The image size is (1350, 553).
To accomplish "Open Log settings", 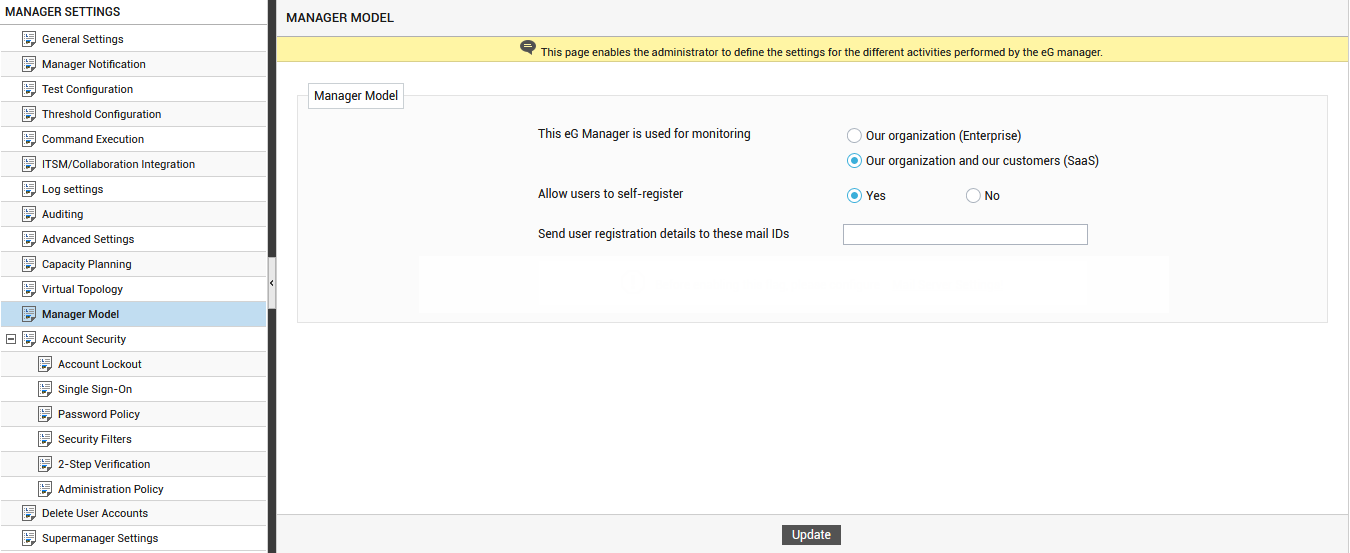I will coord(72,189).
